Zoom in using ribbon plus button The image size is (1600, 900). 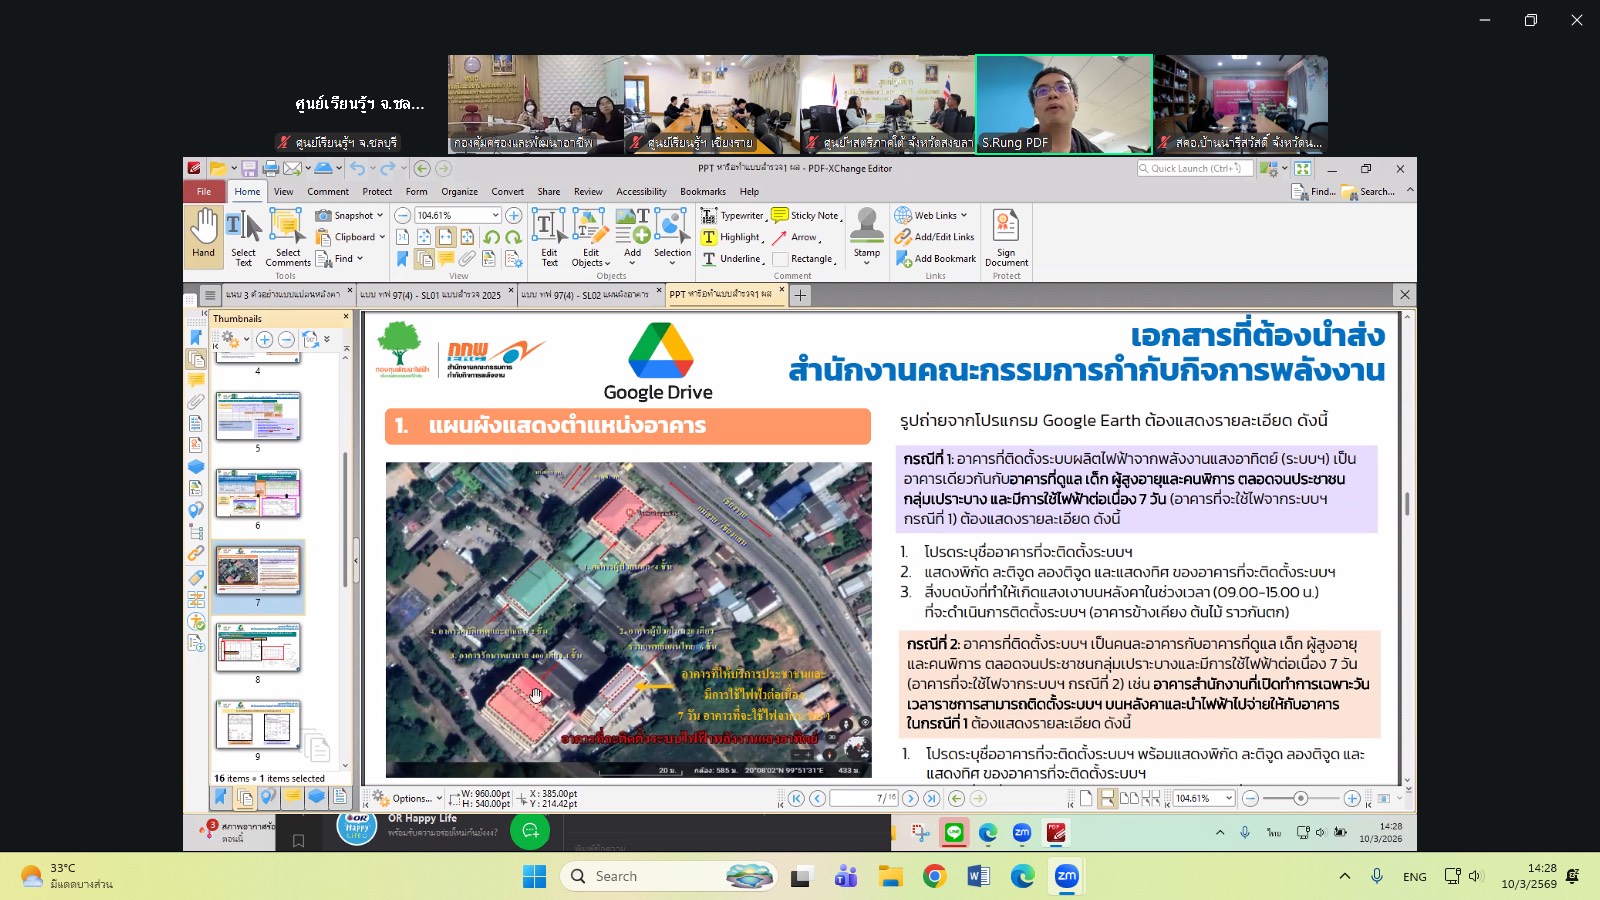[514, 215]
